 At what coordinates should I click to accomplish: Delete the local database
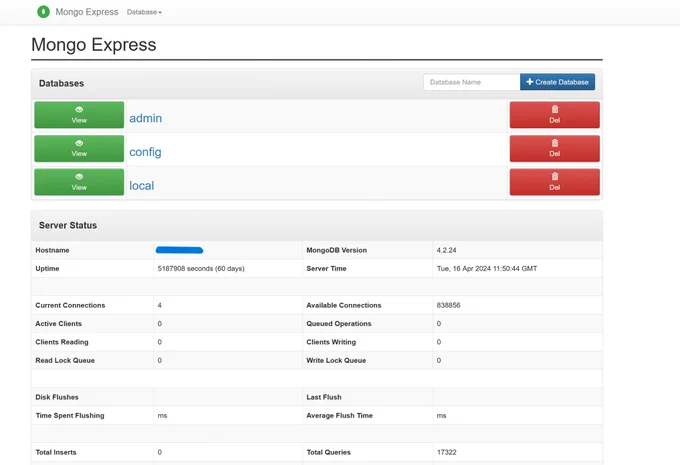(555, 182)
